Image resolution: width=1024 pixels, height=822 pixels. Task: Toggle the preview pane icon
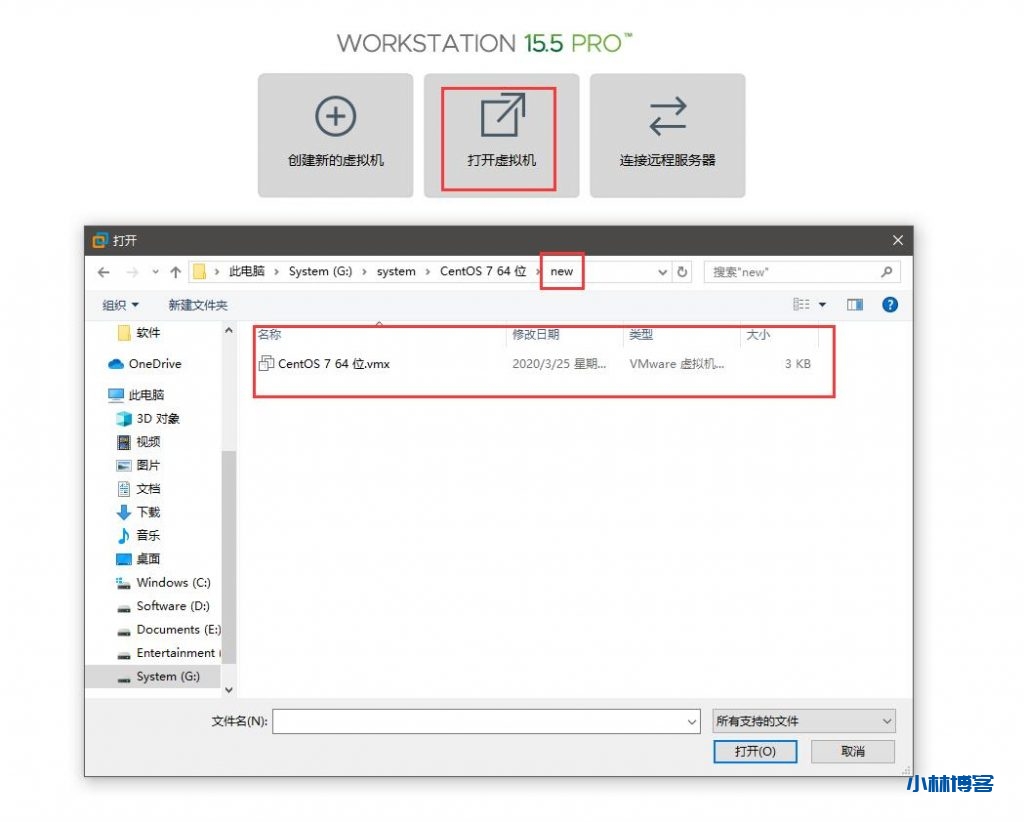point(854,304)
